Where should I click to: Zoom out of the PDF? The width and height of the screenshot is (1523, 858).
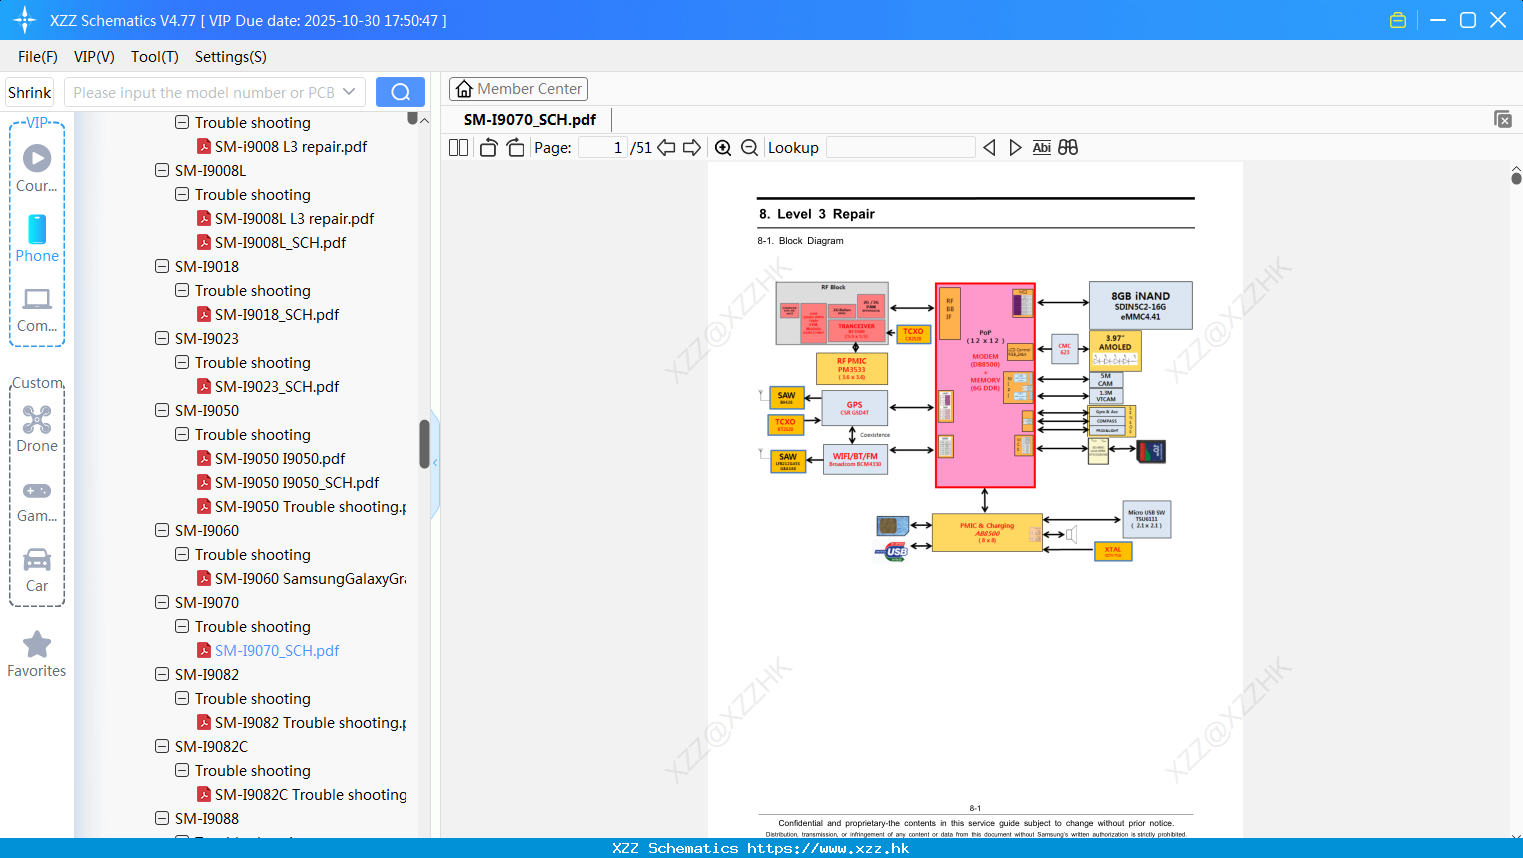coord(749,147)
